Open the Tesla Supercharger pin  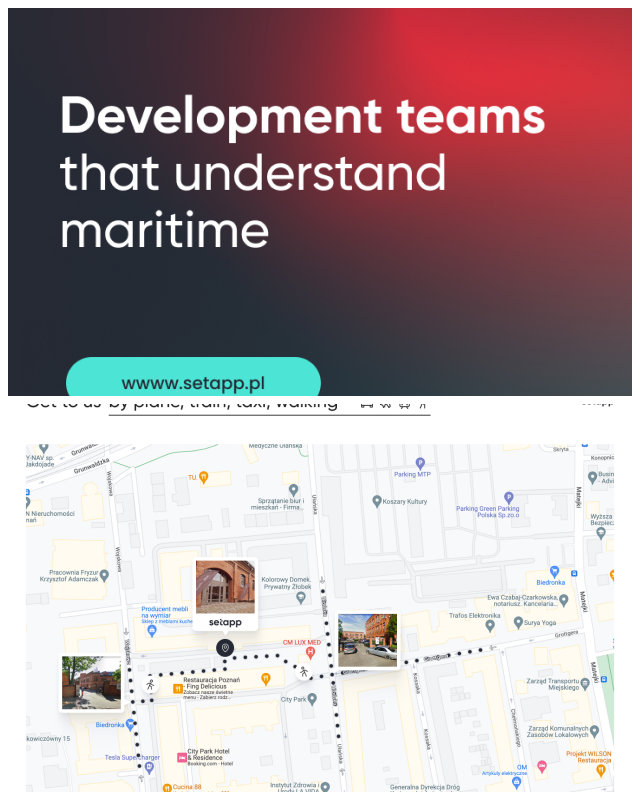pyautogui.click(x=149, y=768)
